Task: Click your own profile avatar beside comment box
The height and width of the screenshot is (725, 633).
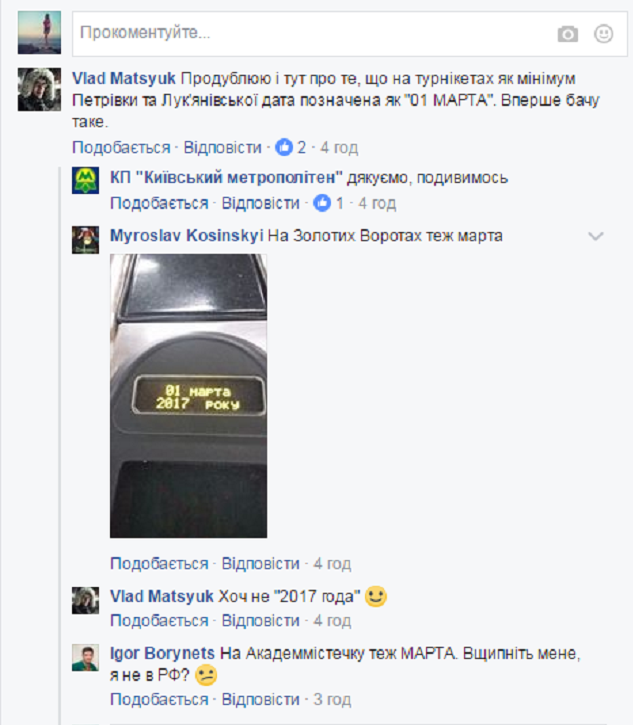Action: point(39,32)
